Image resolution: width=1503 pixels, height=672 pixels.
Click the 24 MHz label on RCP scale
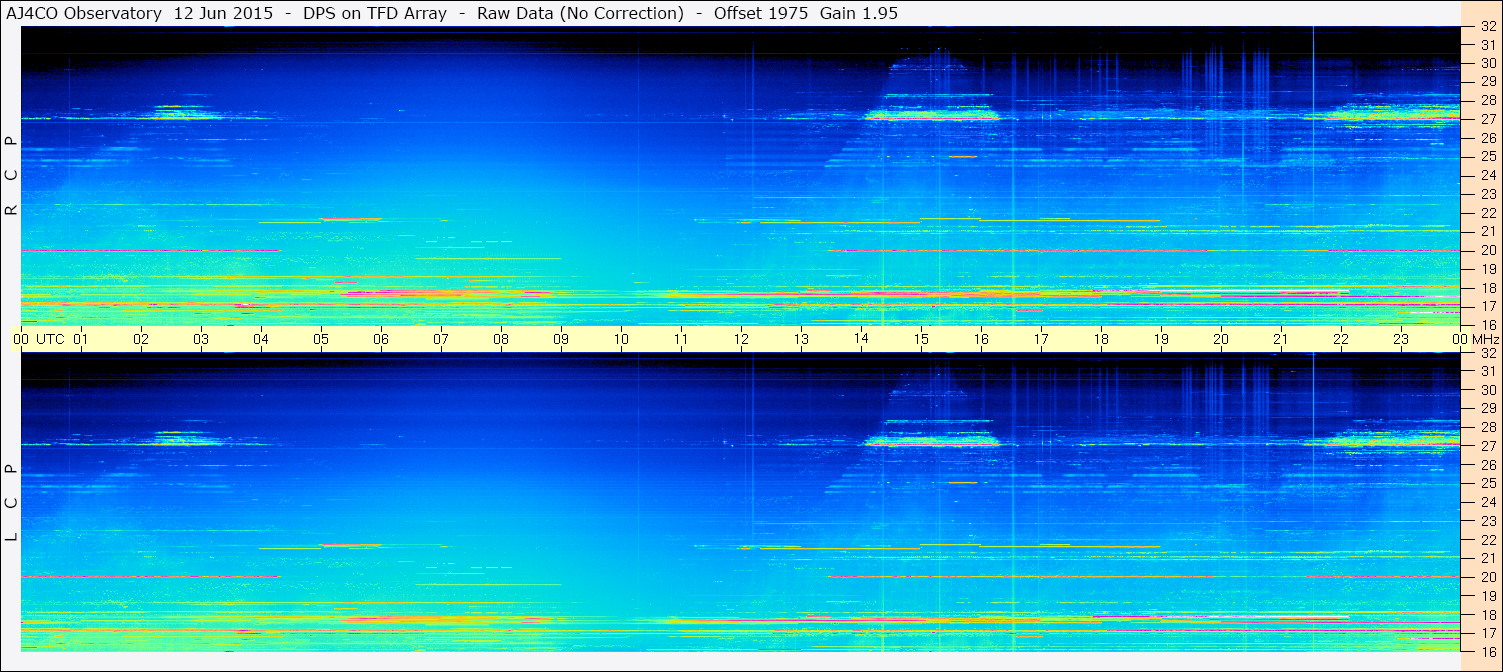(1487, 175)
